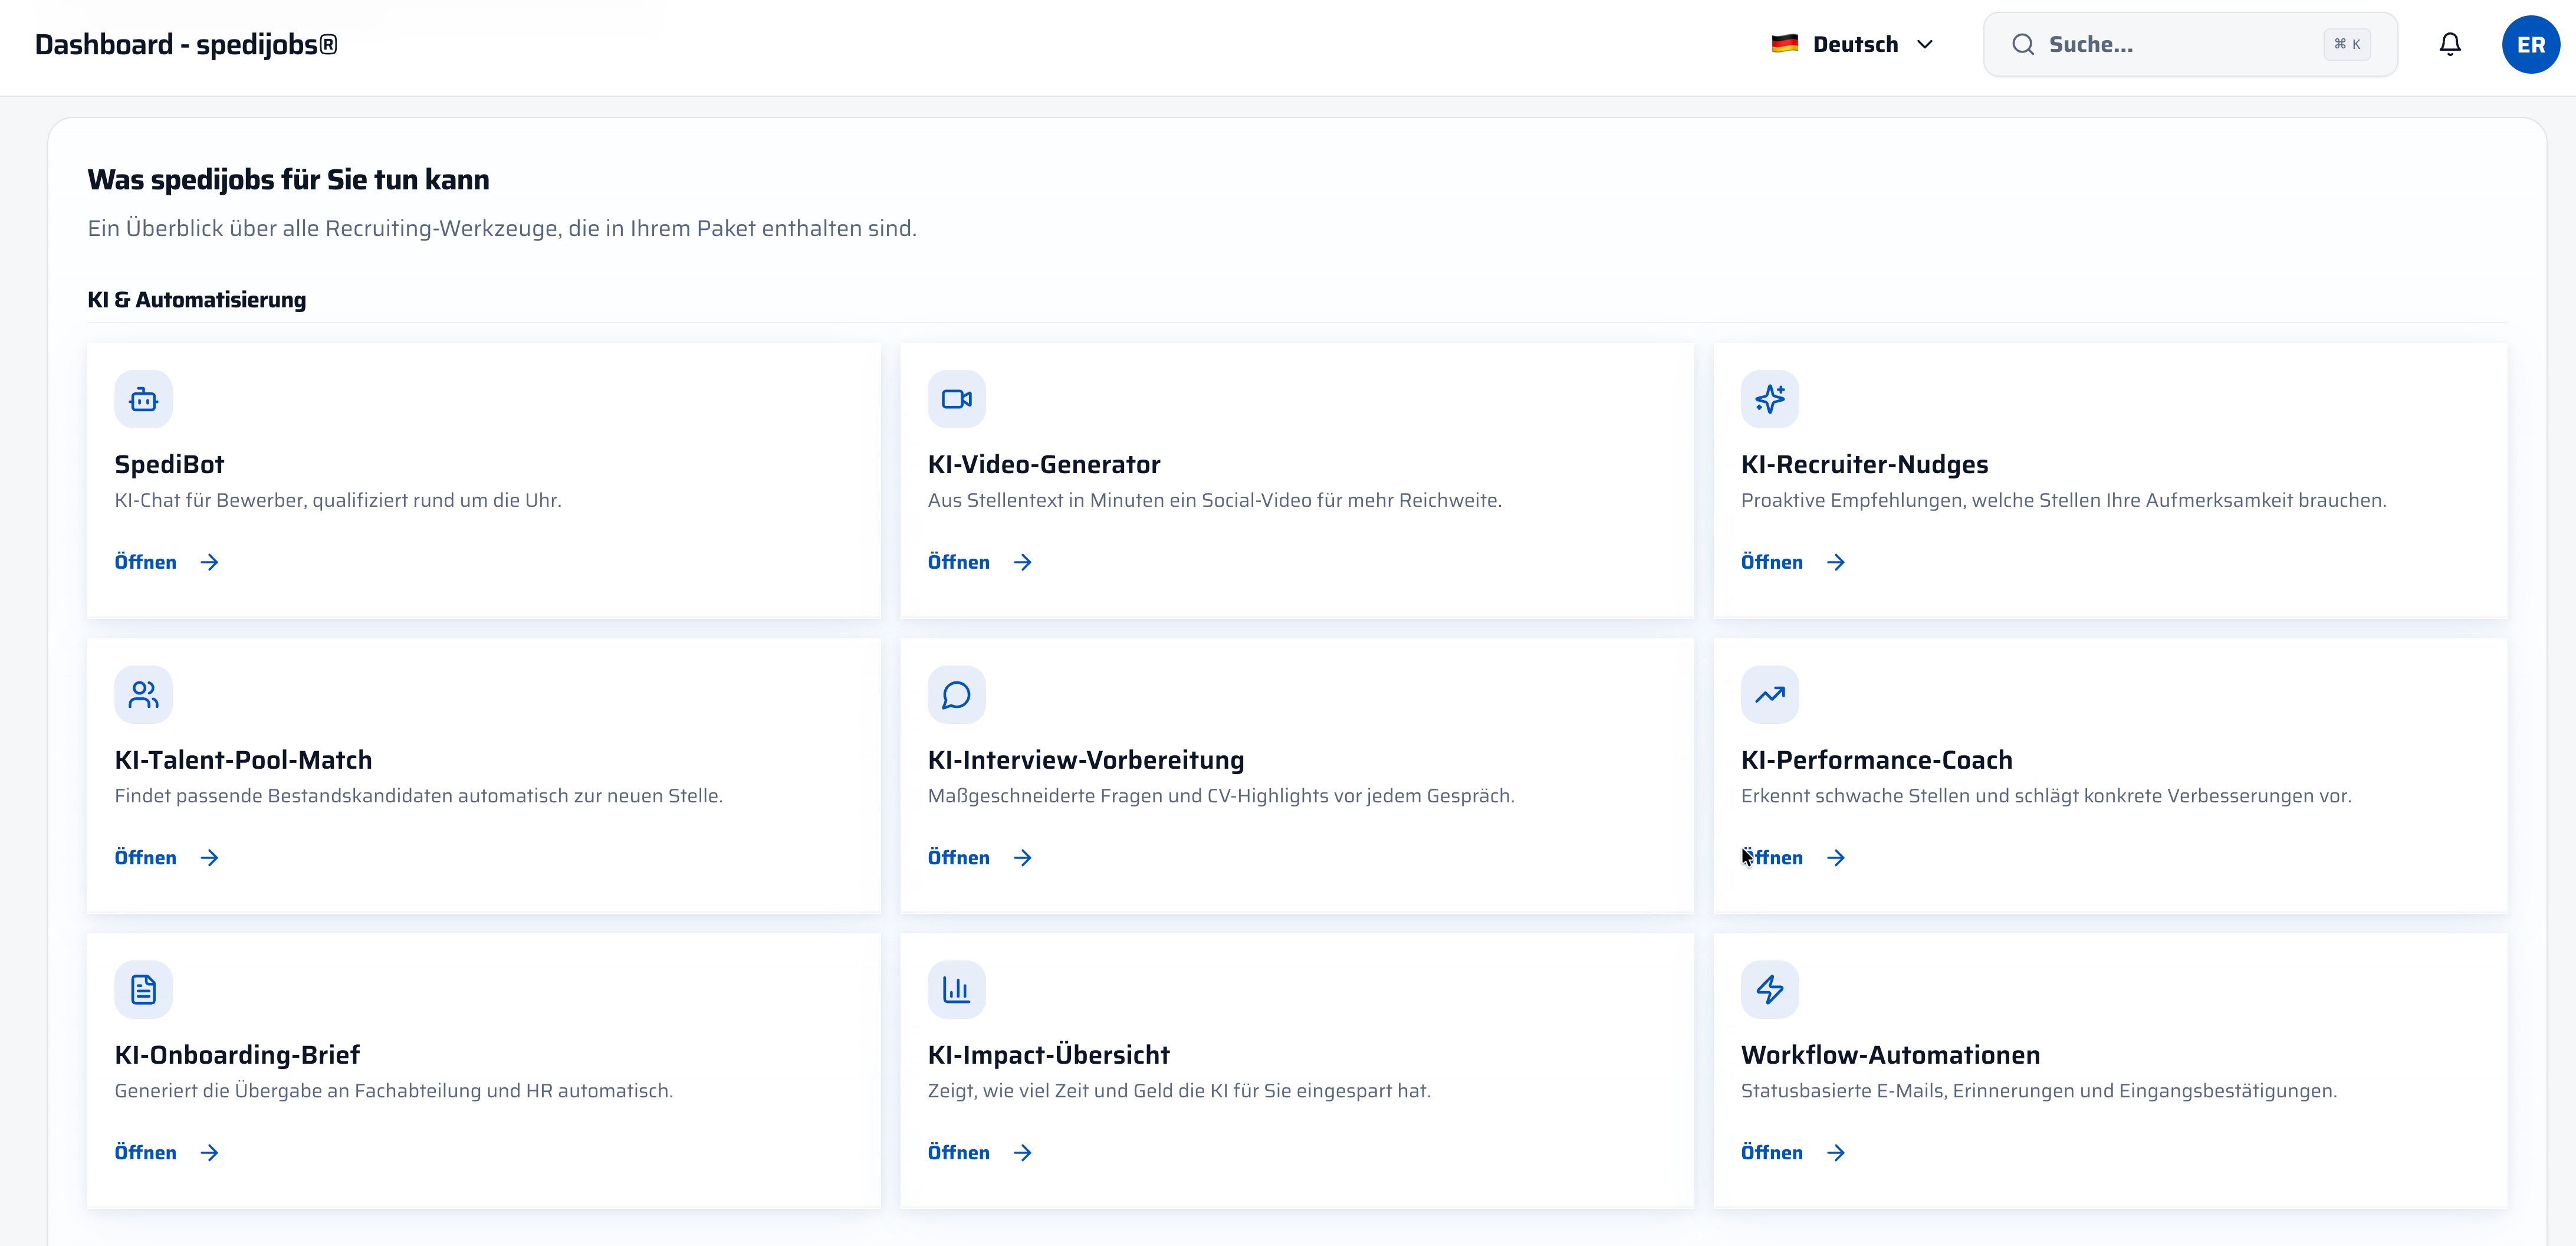Click the Dashboard - spedijobs® page title
2576x1246 pixels.
(186, 44)
